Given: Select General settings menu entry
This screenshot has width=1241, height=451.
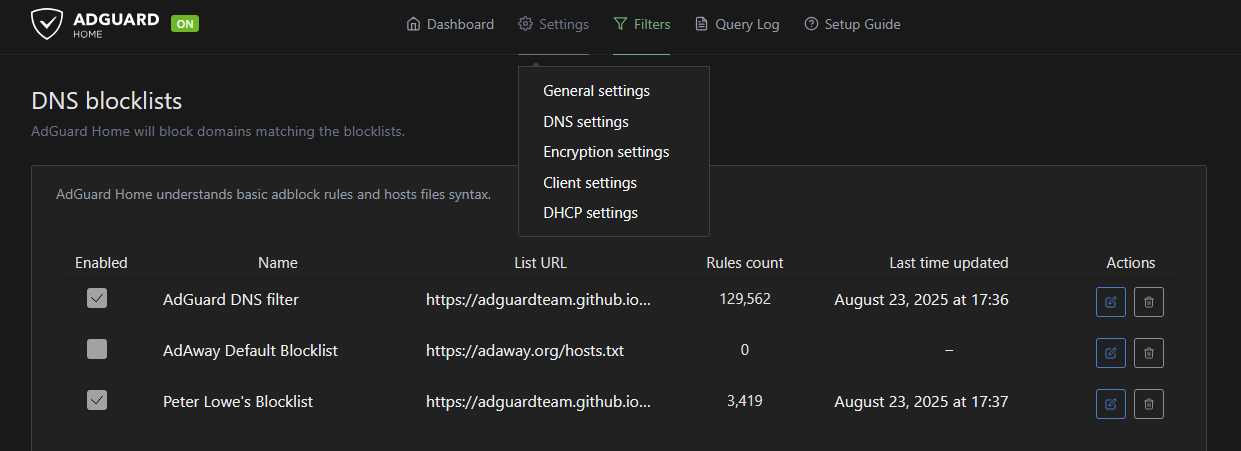Looking at the screenshot, I should (x=596, y=91).
